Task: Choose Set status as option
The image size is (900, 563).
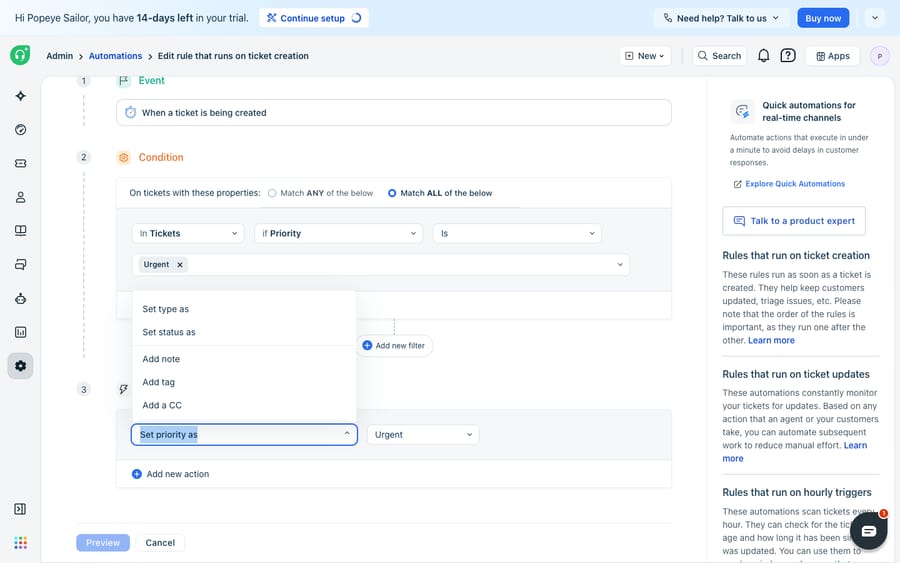Action: [x=244, y=332]
